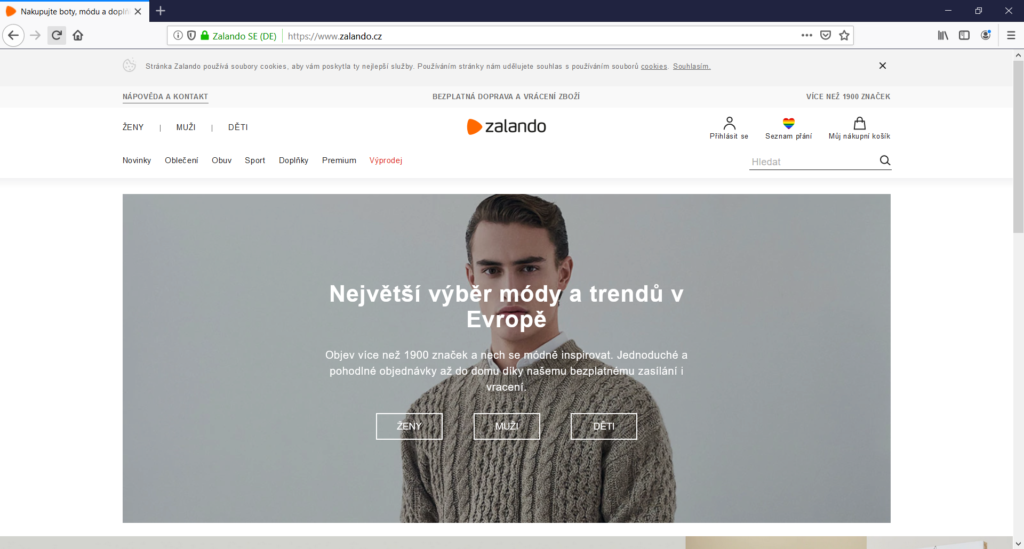Click the Zalando logo
Screen dimensions: 1024x549
[506, 127]
